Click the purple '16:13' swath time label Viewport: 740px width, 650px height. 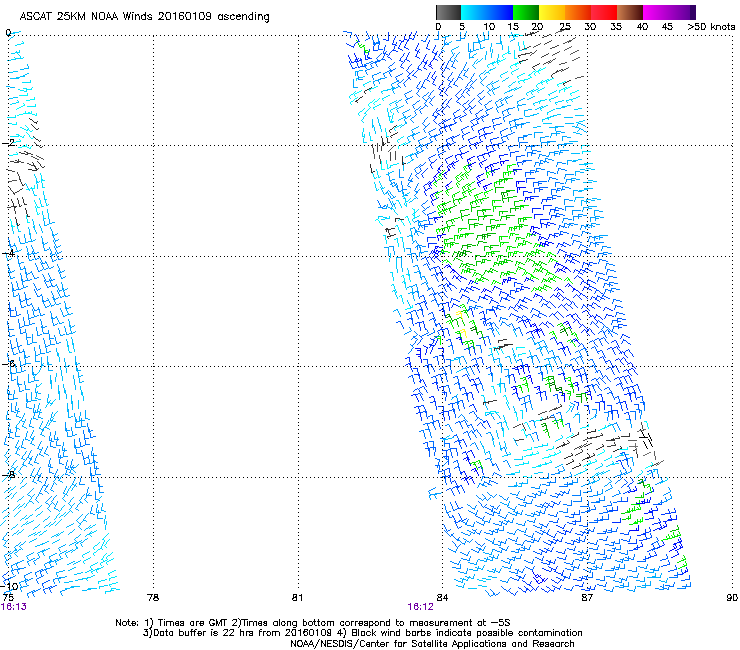tap(14, 607)
